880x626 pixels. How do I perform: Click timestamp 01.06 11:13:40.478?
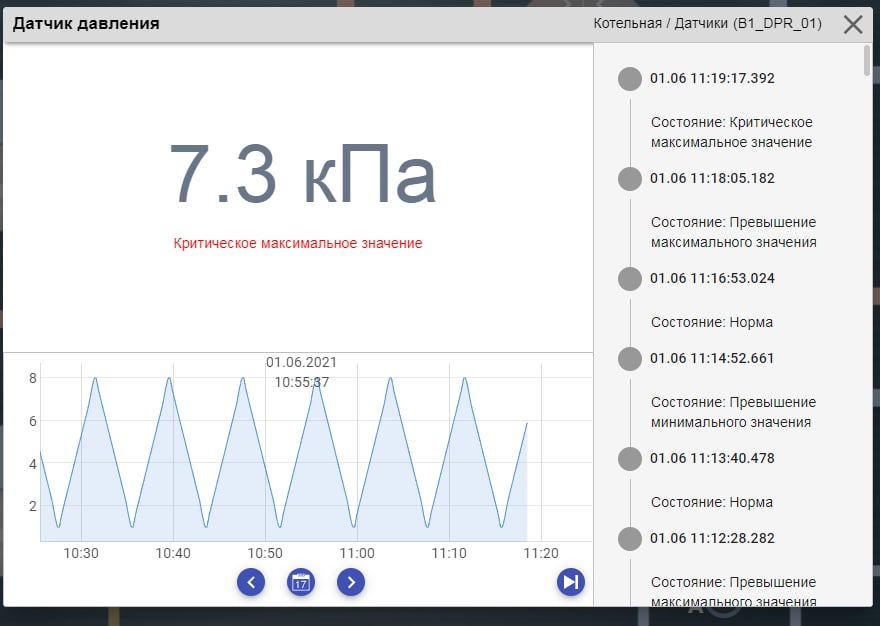click(x=712, y=458)
